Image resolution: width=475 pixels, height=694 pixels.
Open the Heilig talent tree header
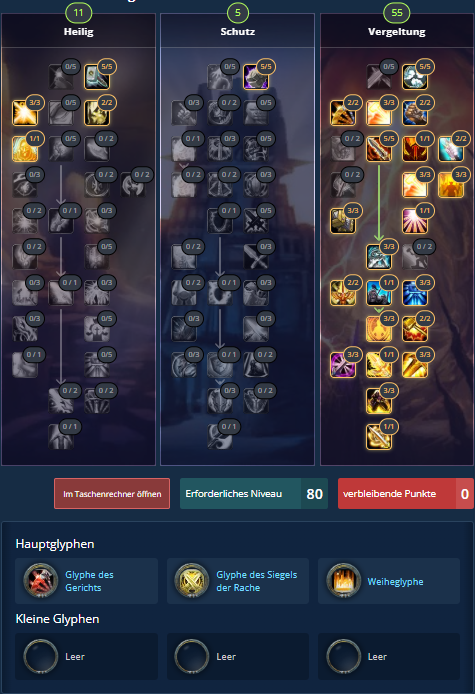pyautogui.click(x=78, y=31)
